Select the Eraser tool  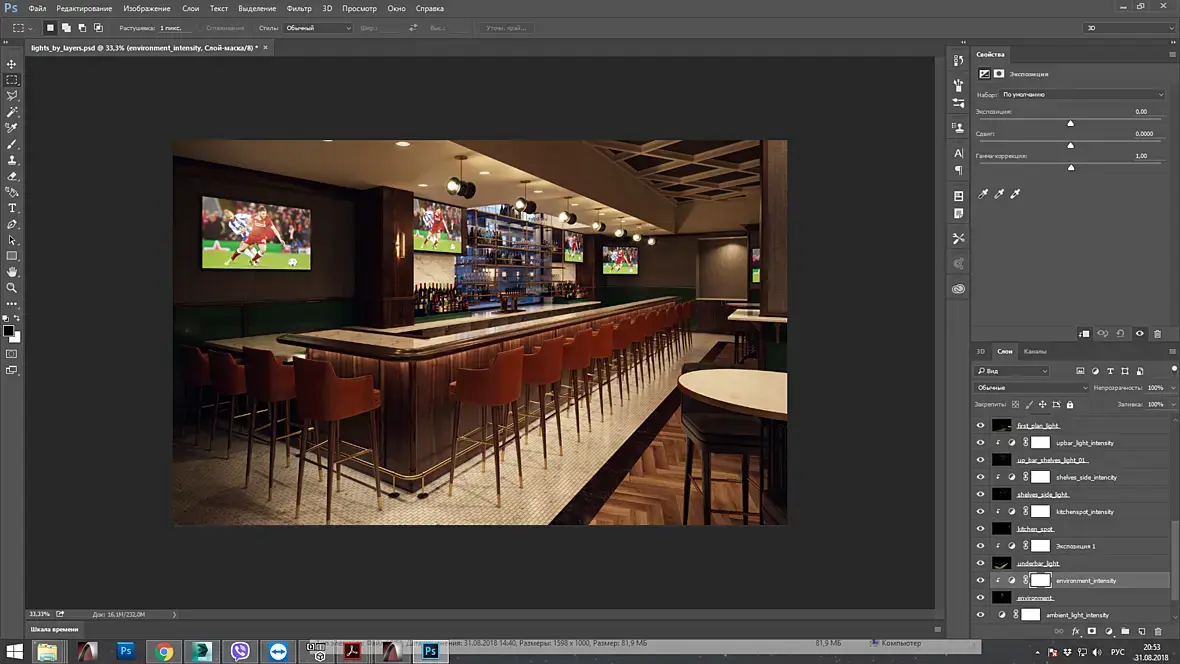pos(12,176)
